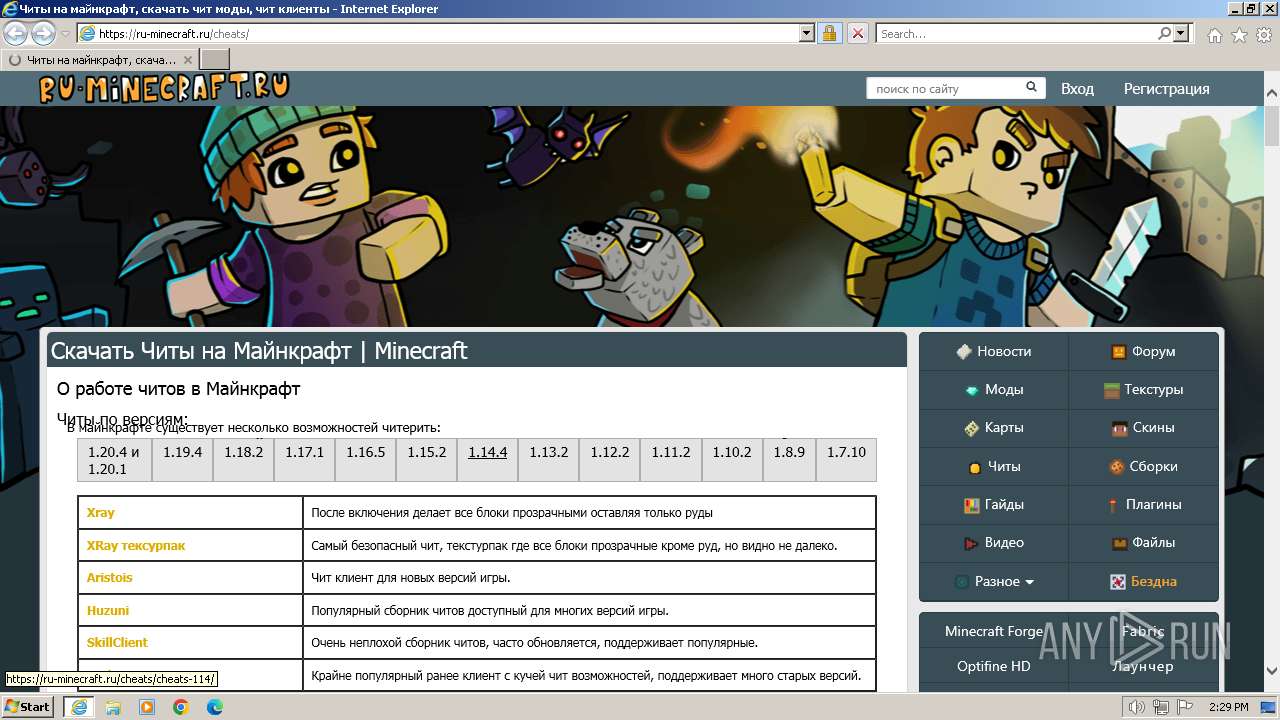Close the current browser tab
This screenshot has height=720, width=1280.
[x=188, y=60]
